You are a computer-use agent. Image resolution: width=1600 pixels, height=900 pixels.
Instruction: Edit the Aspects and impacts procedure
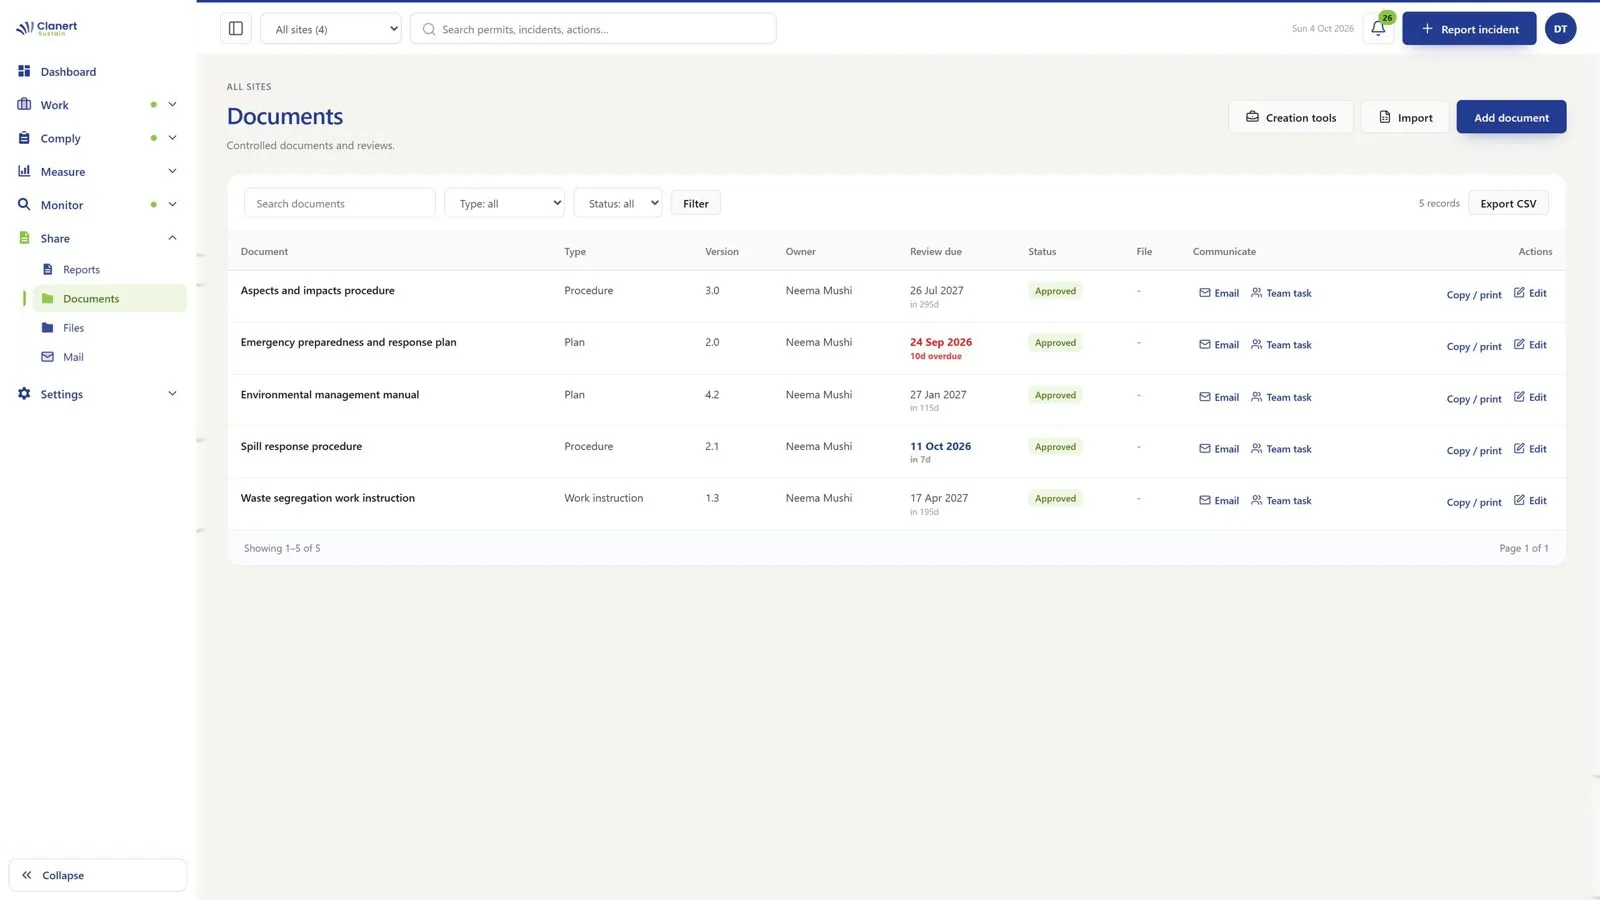tap(1530, 293)
